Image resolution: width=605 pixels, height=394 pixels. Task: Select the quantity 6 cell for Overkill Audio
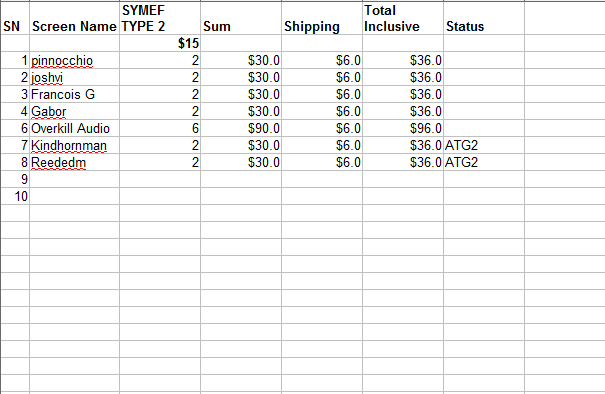coord(160,128)
